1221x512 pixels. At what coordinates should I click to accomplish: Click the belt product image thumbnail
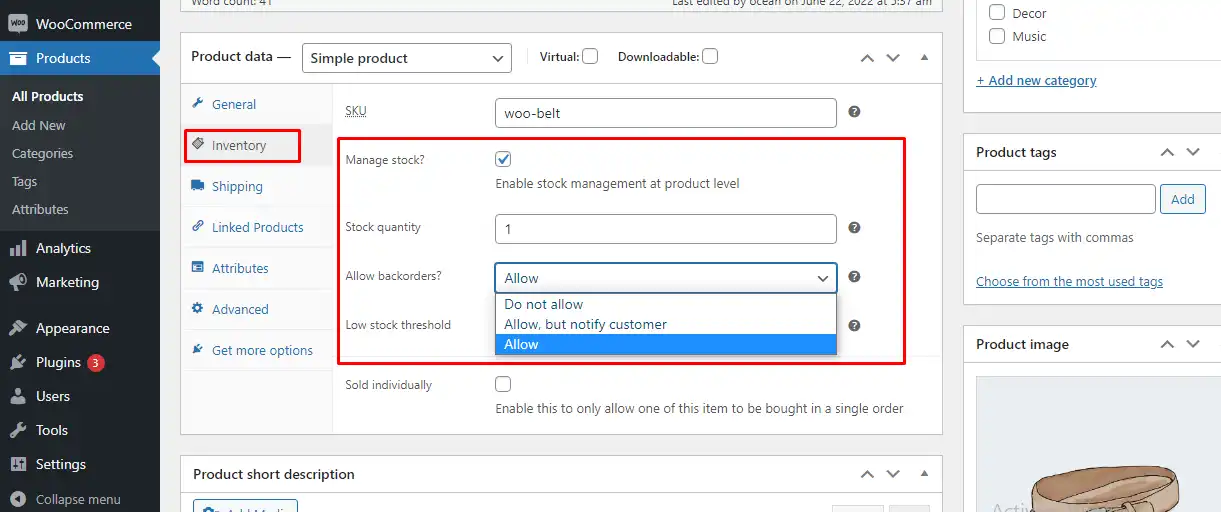click(1098, 444)
